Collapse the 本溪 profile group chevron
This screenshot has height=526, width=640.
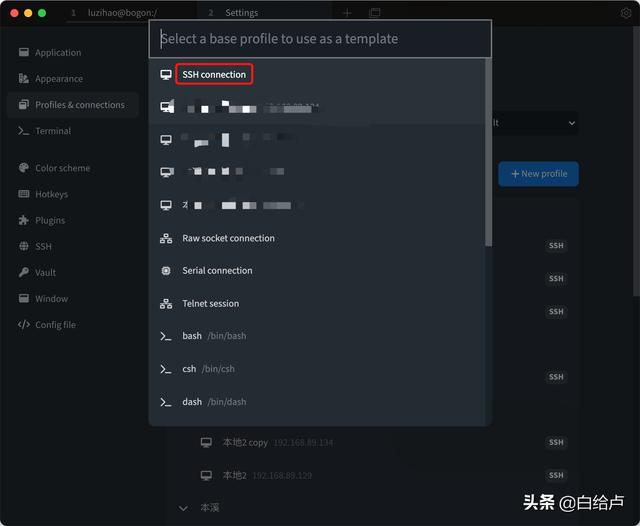click(183, 508)
